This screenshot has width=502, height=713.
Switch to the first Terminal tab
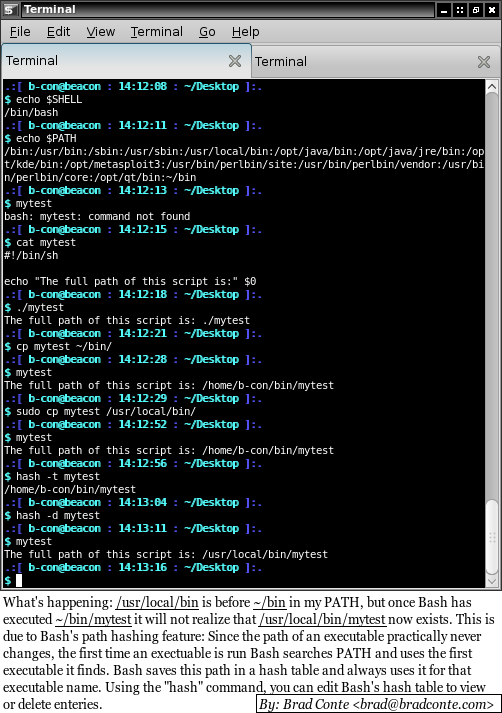pos(126,60)
